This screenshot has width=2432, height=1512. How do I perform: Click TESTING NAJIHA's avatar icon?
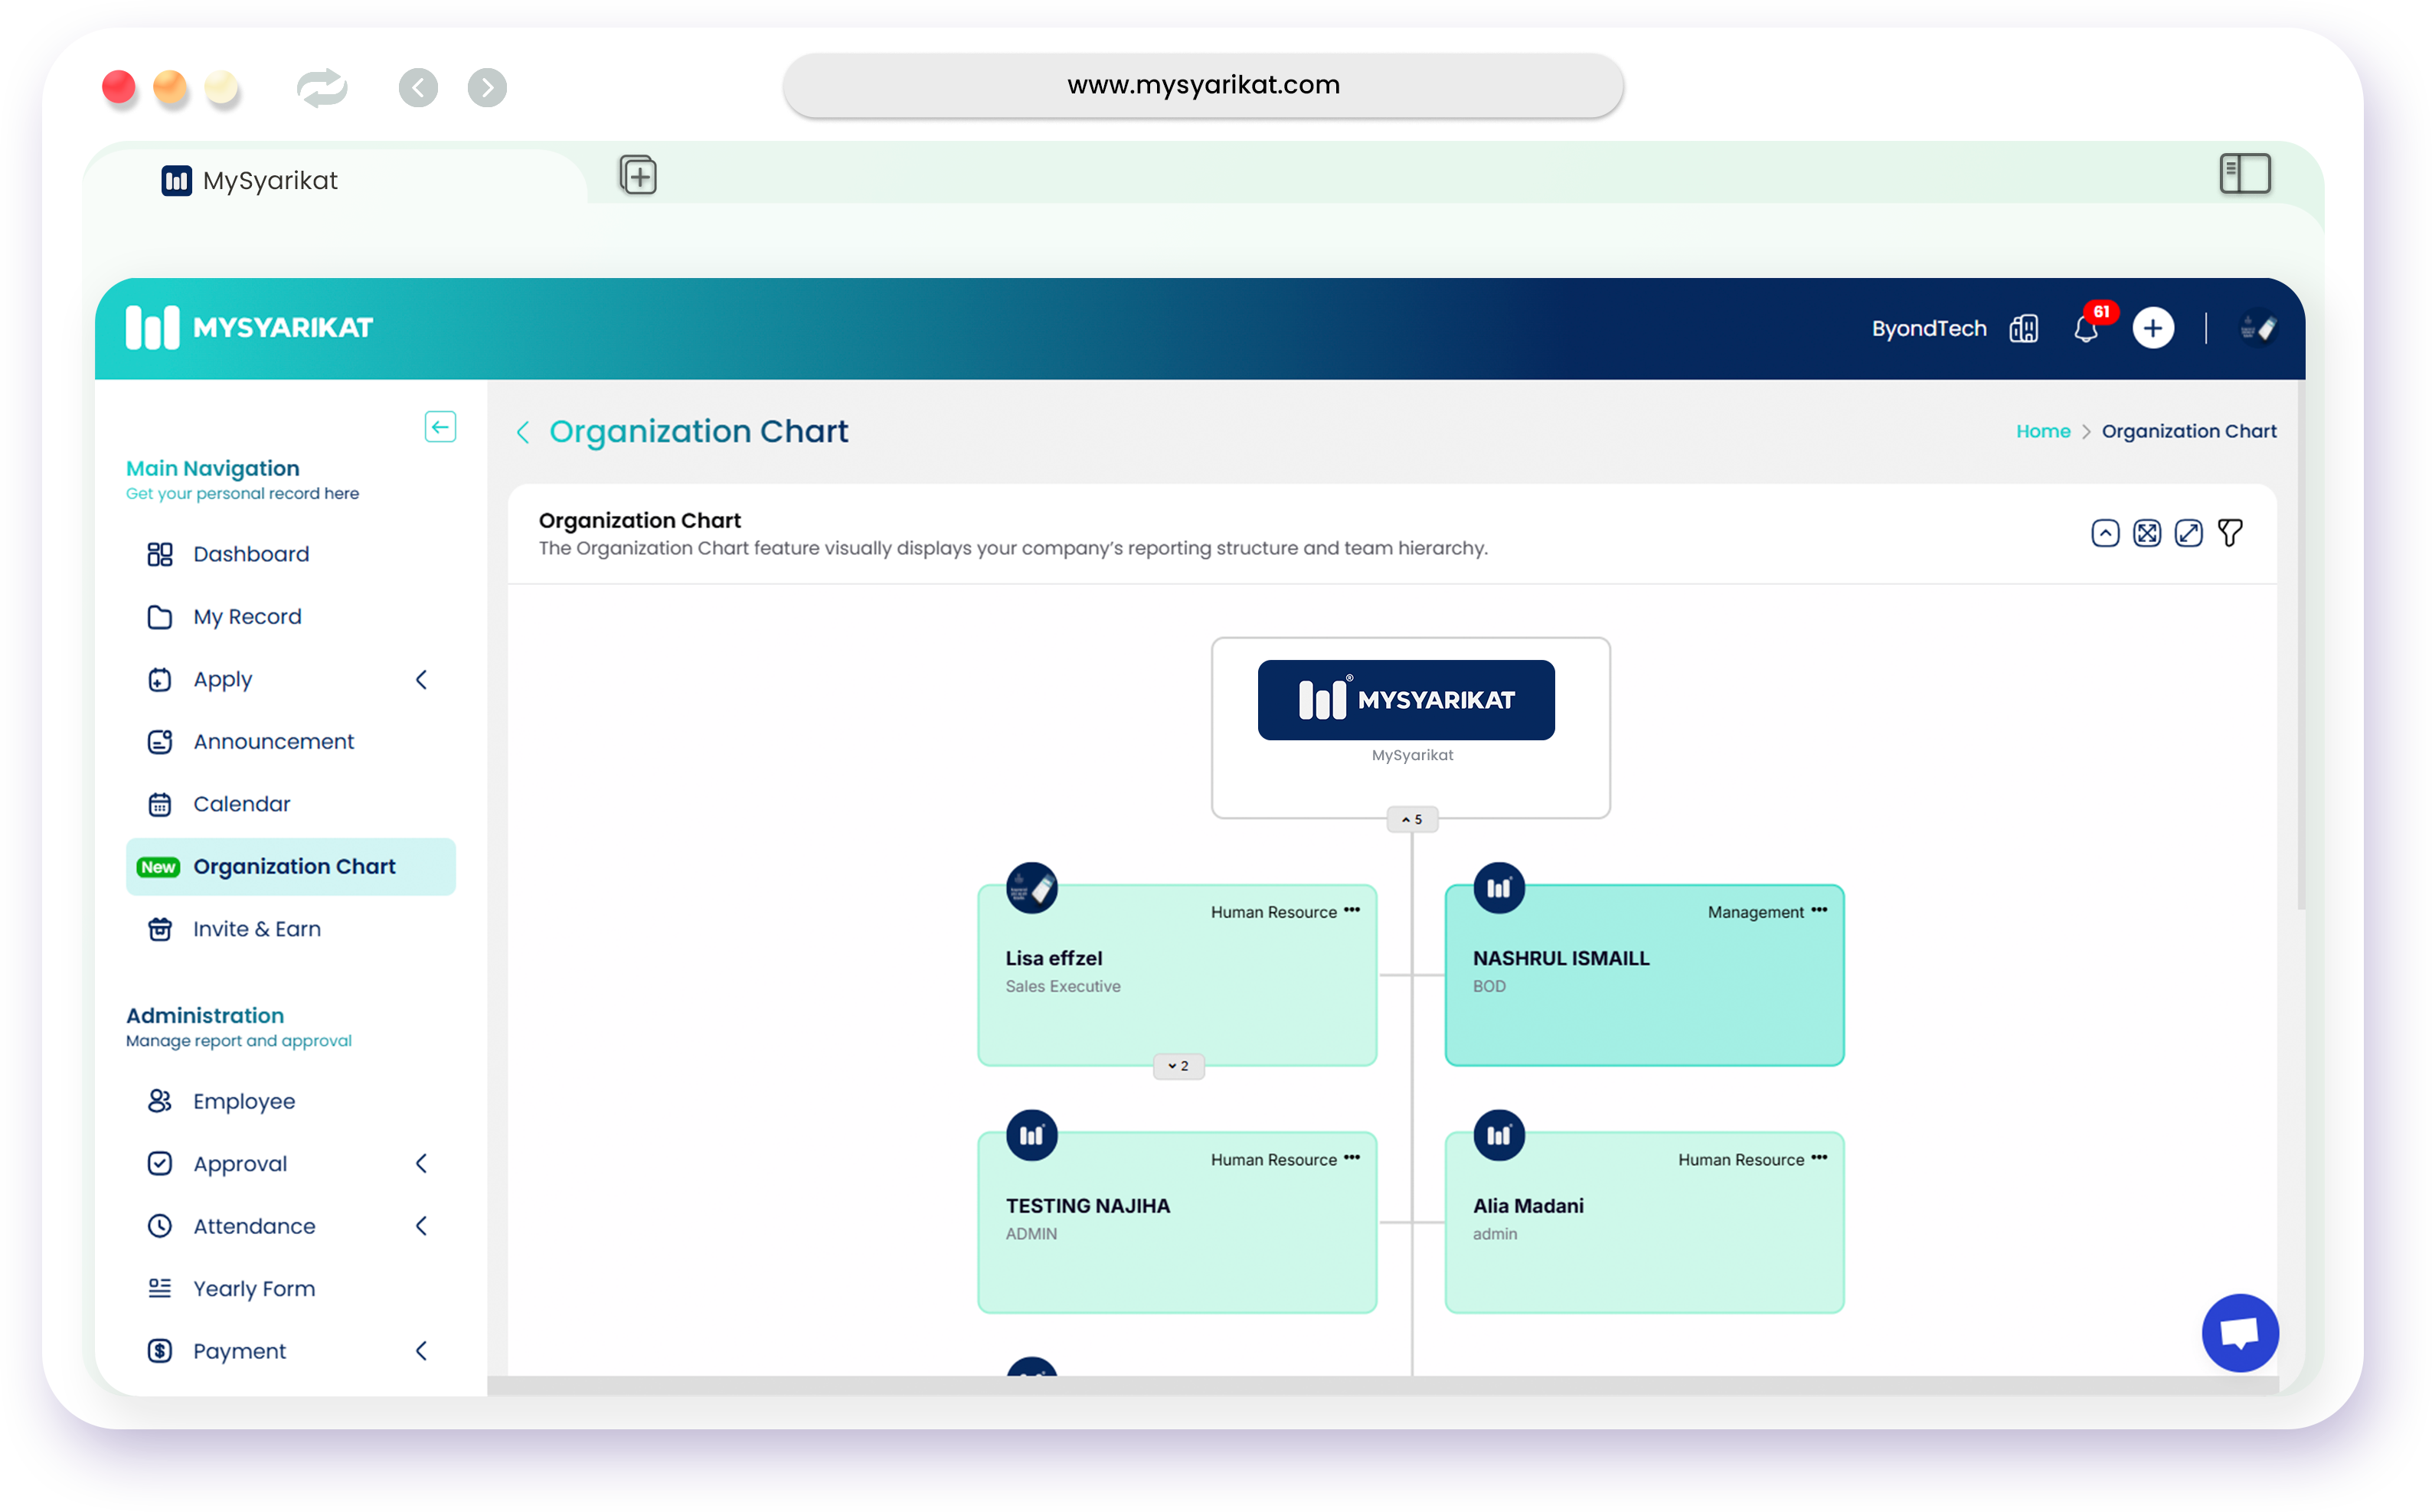[1031, 1135]
